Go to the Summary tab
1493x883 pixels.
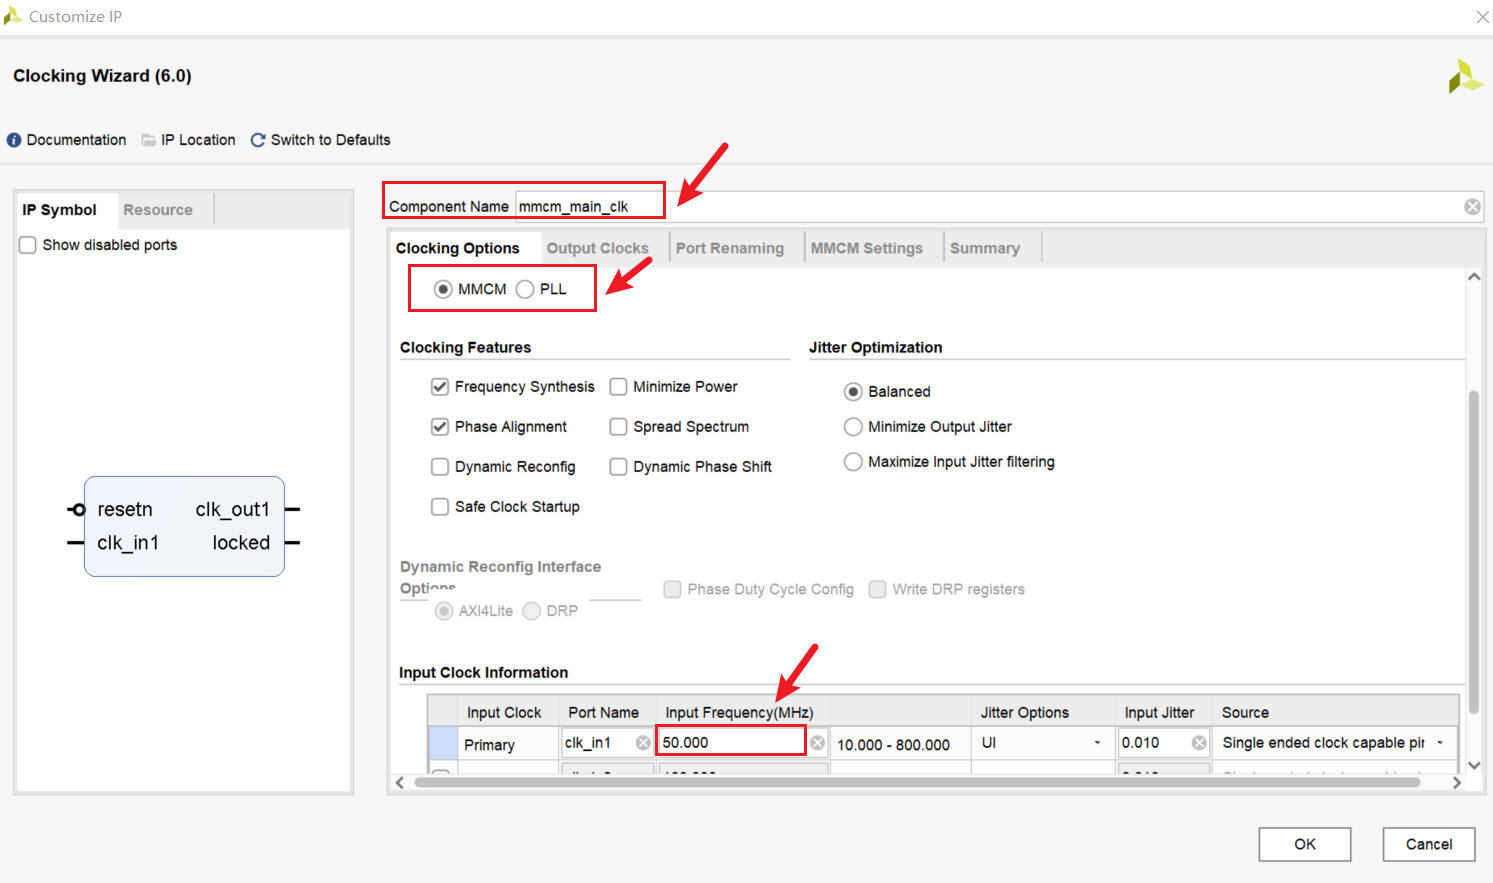(x=985, y=248)
